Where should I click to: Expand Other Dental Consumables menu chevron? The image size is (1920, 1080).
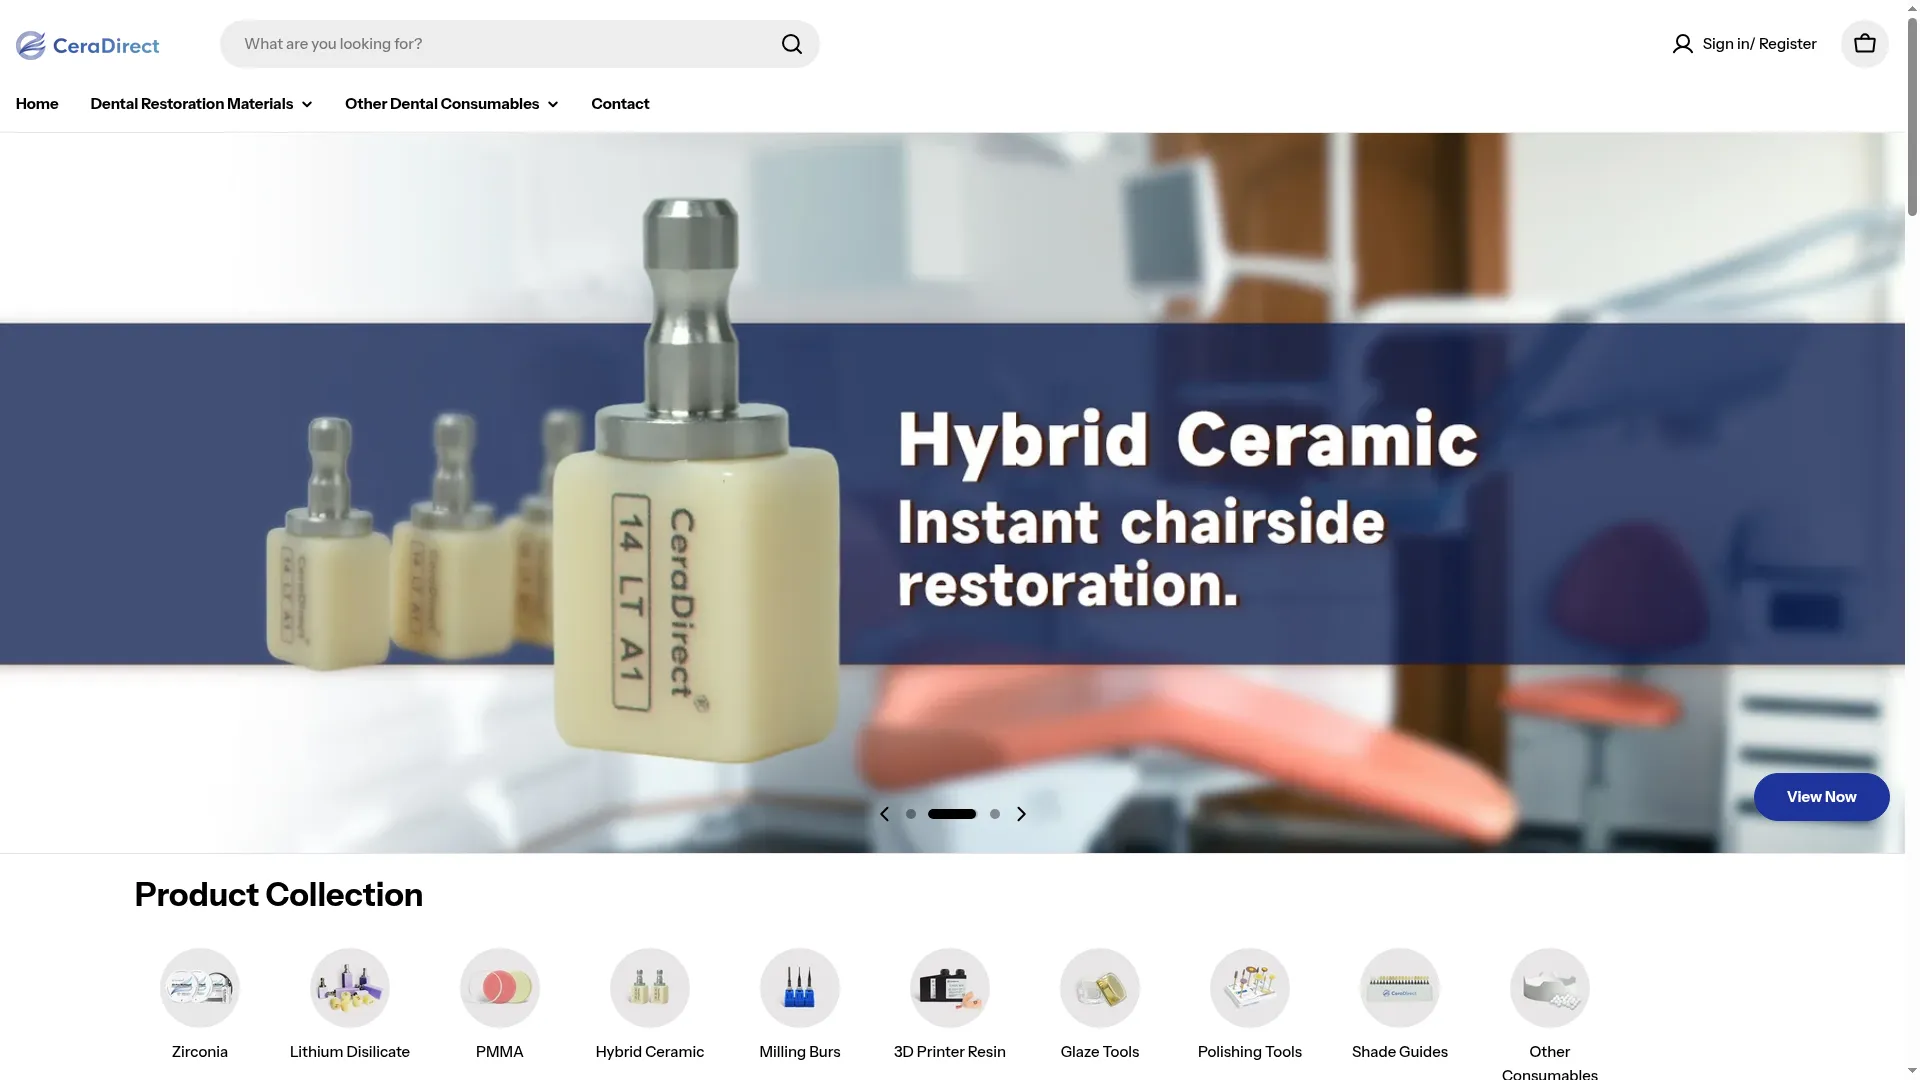(x=553, y=104)
